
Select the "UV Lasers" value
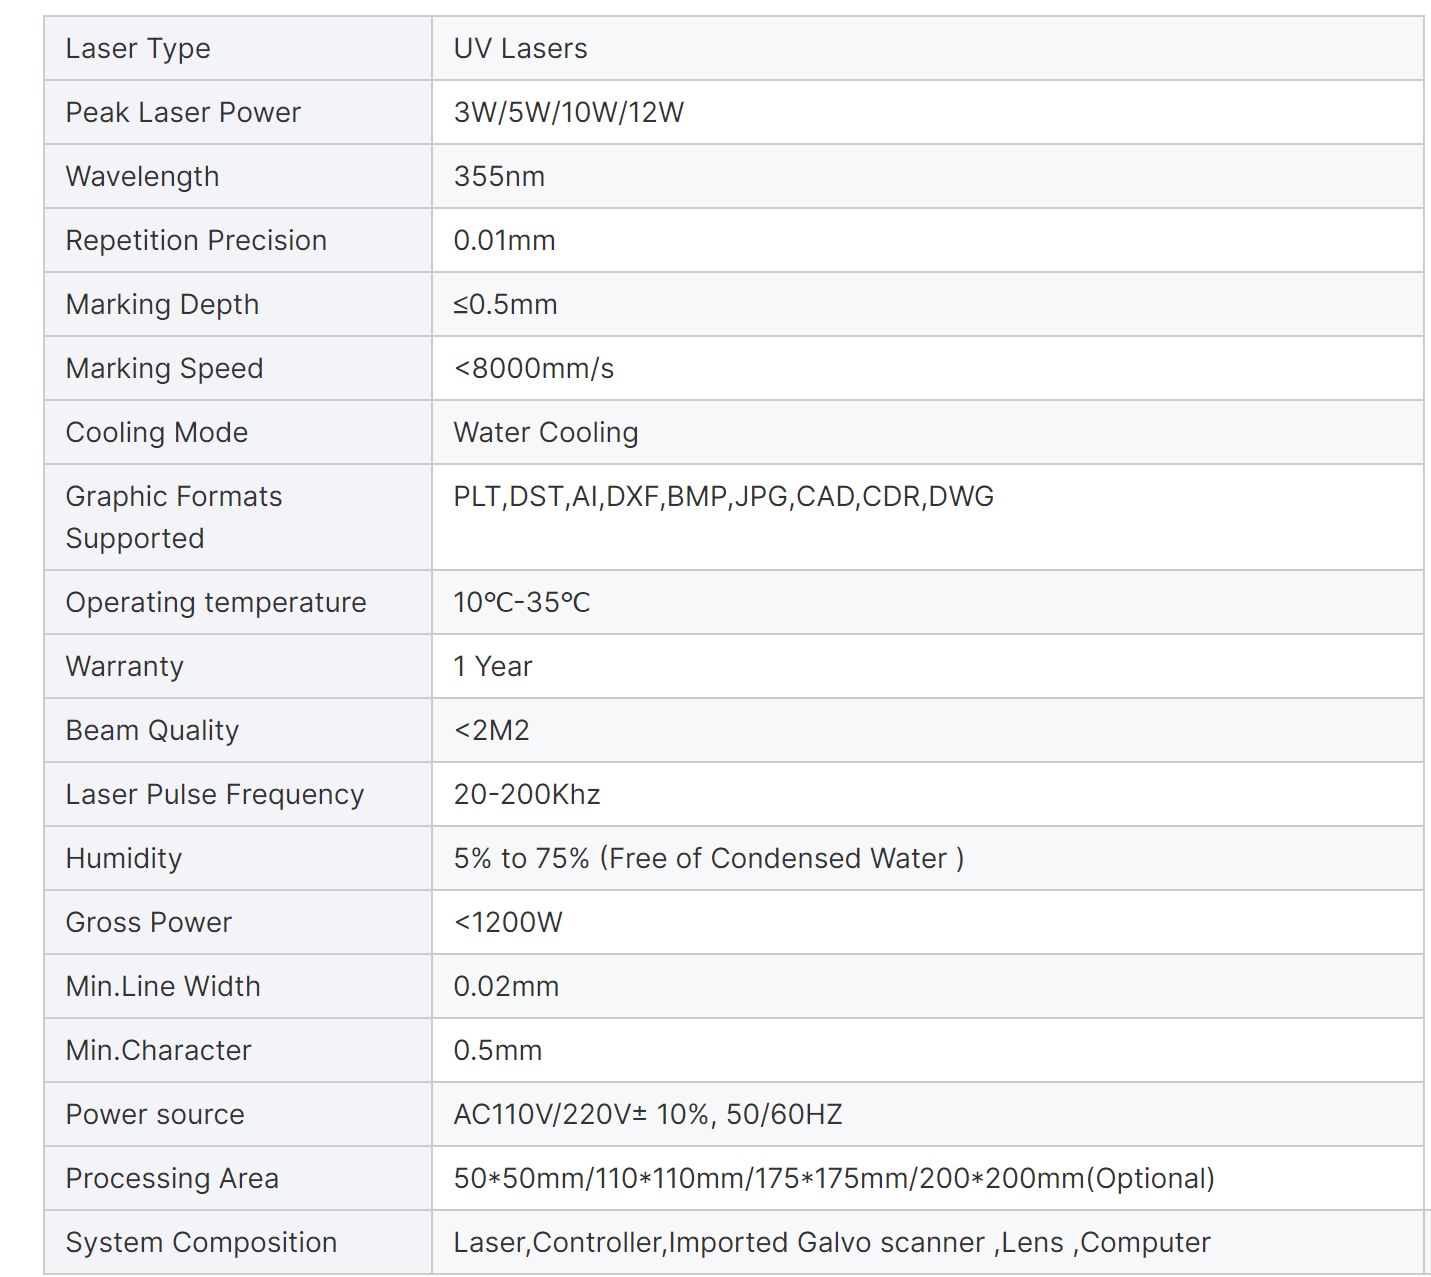[x=520, y=49]
